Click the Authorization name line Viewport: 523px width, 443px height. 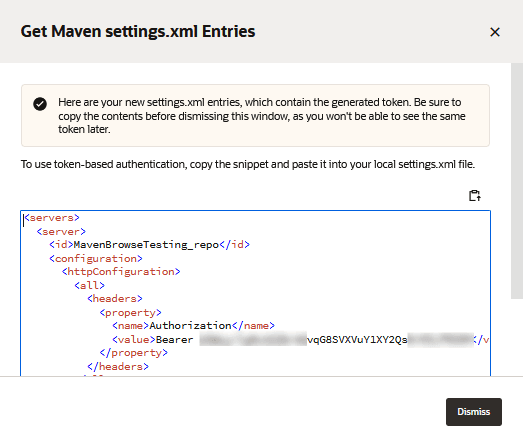tap(193, 326)
